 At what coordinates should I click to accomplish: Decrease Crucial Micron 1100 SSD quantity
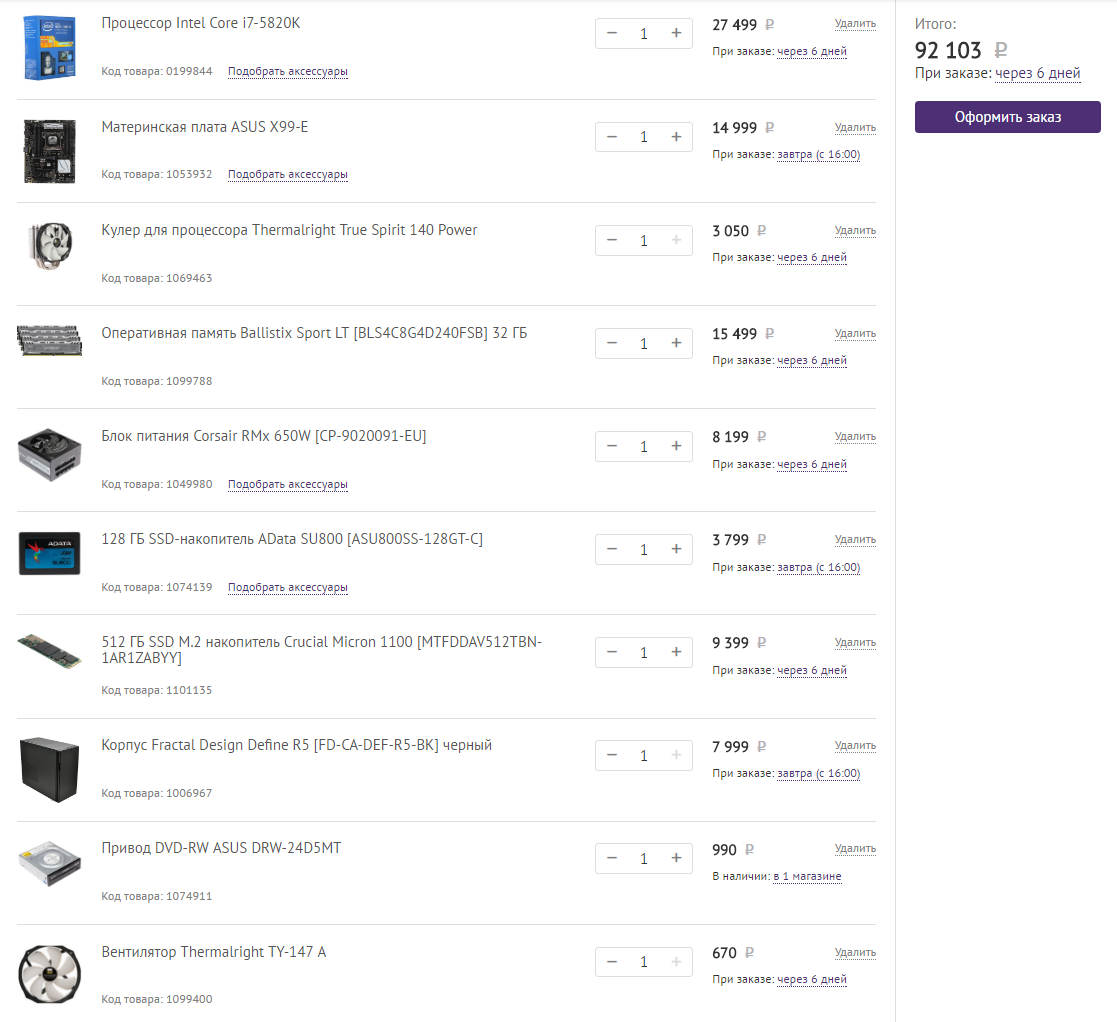pyautogui.click(x=612, y=652)
